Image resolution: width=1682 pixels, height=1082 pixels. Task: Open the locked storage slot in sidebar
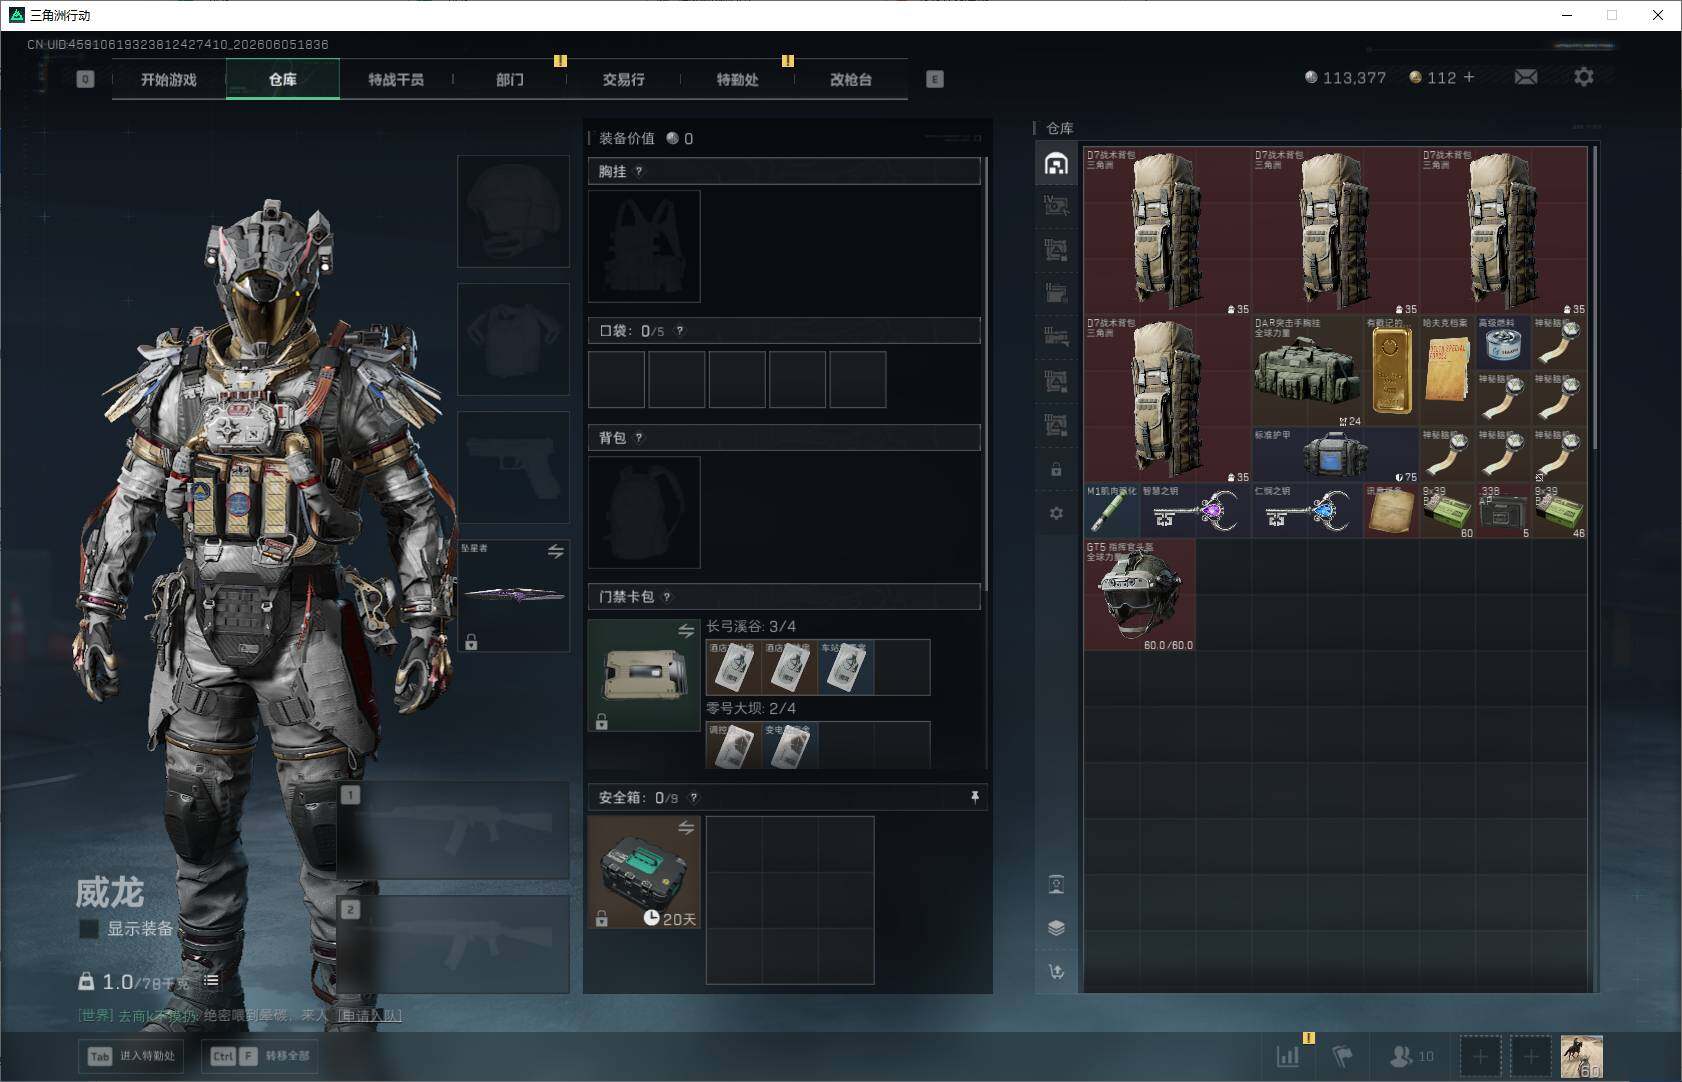[x=1056, y=469]
